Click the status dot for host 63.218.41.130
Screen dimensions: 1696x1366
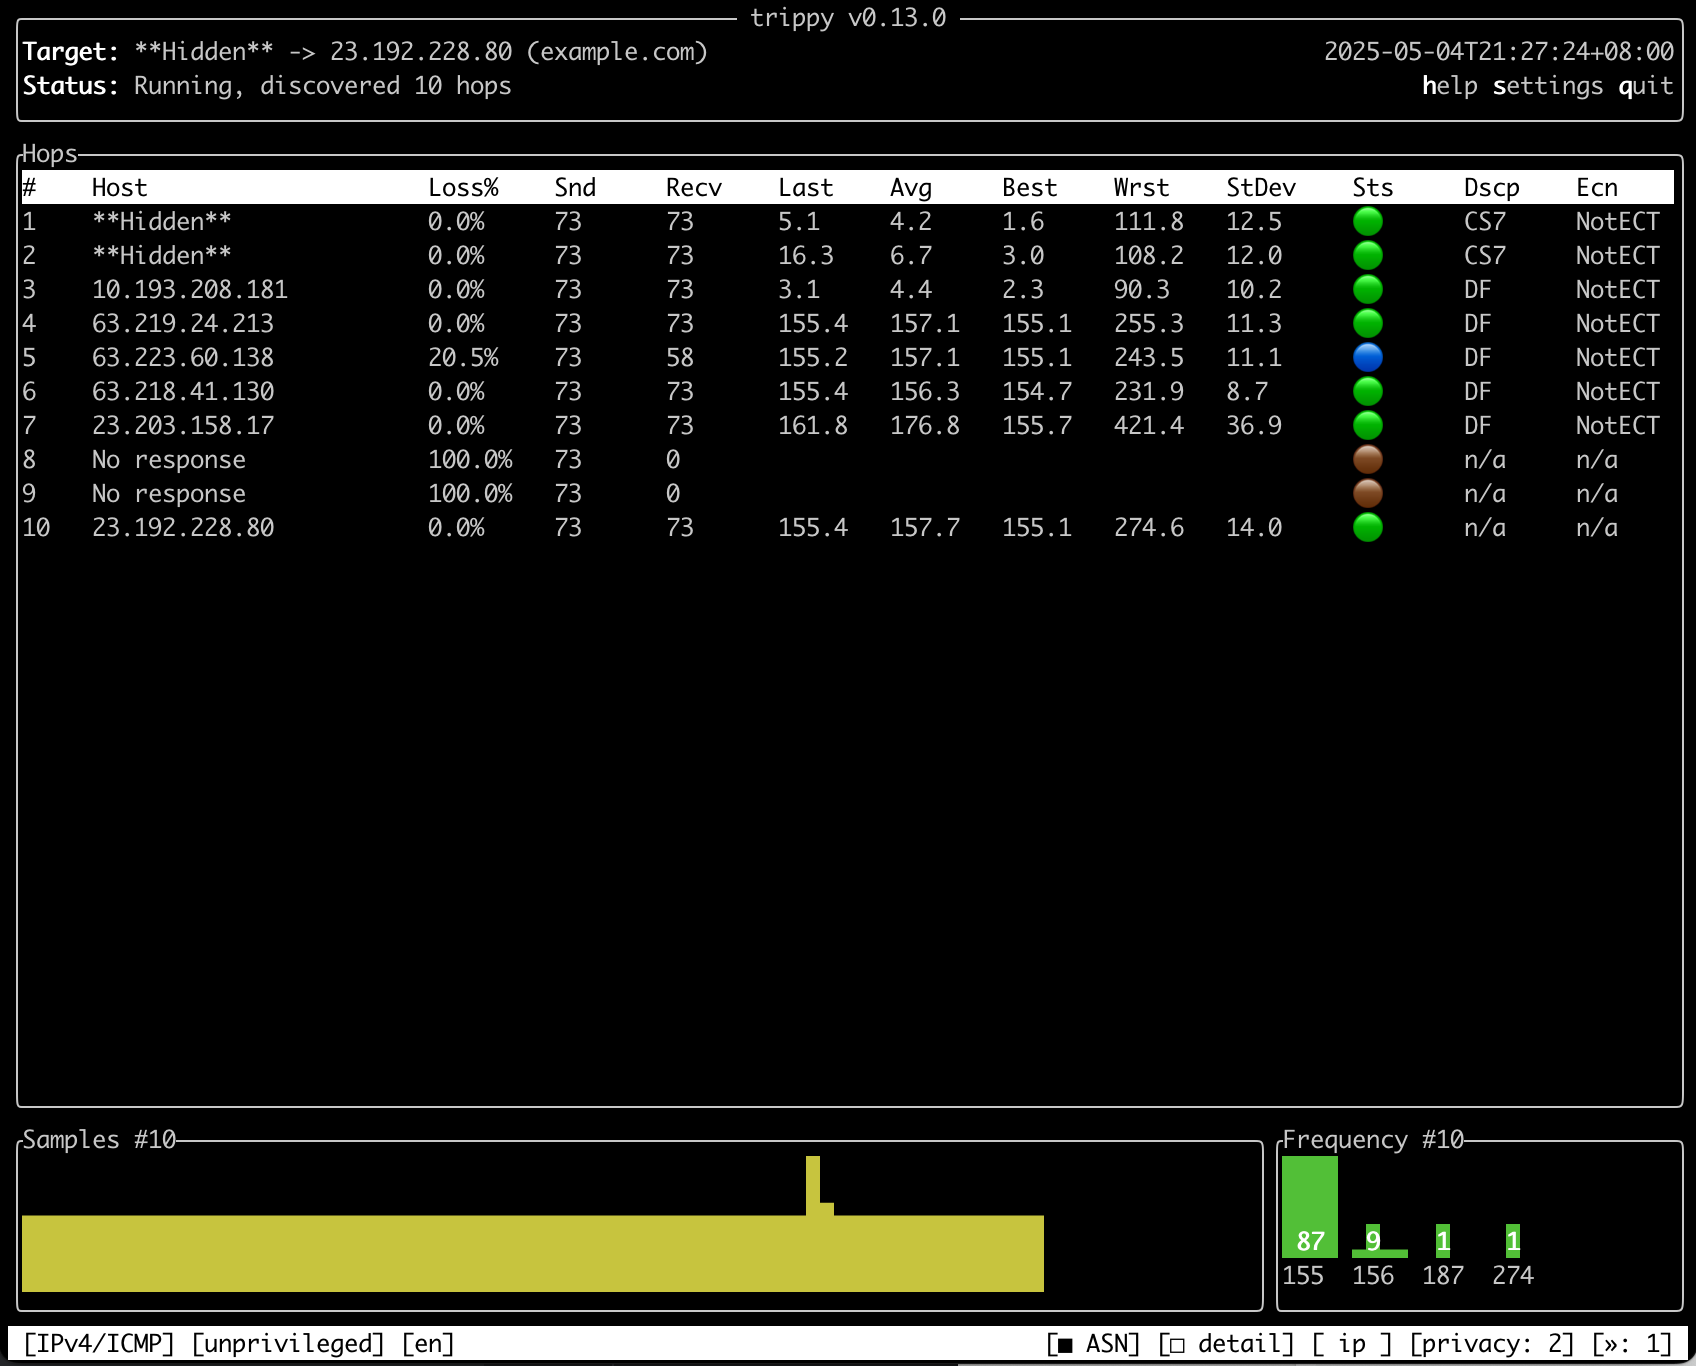(x=1367, y=391)
